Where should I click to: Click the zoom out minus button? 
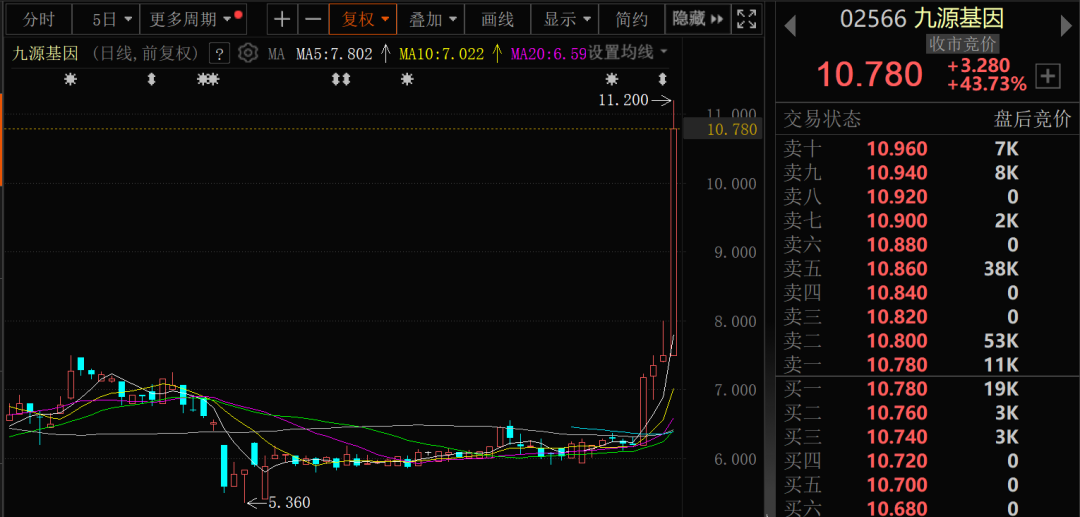click(x=313, y=19)
